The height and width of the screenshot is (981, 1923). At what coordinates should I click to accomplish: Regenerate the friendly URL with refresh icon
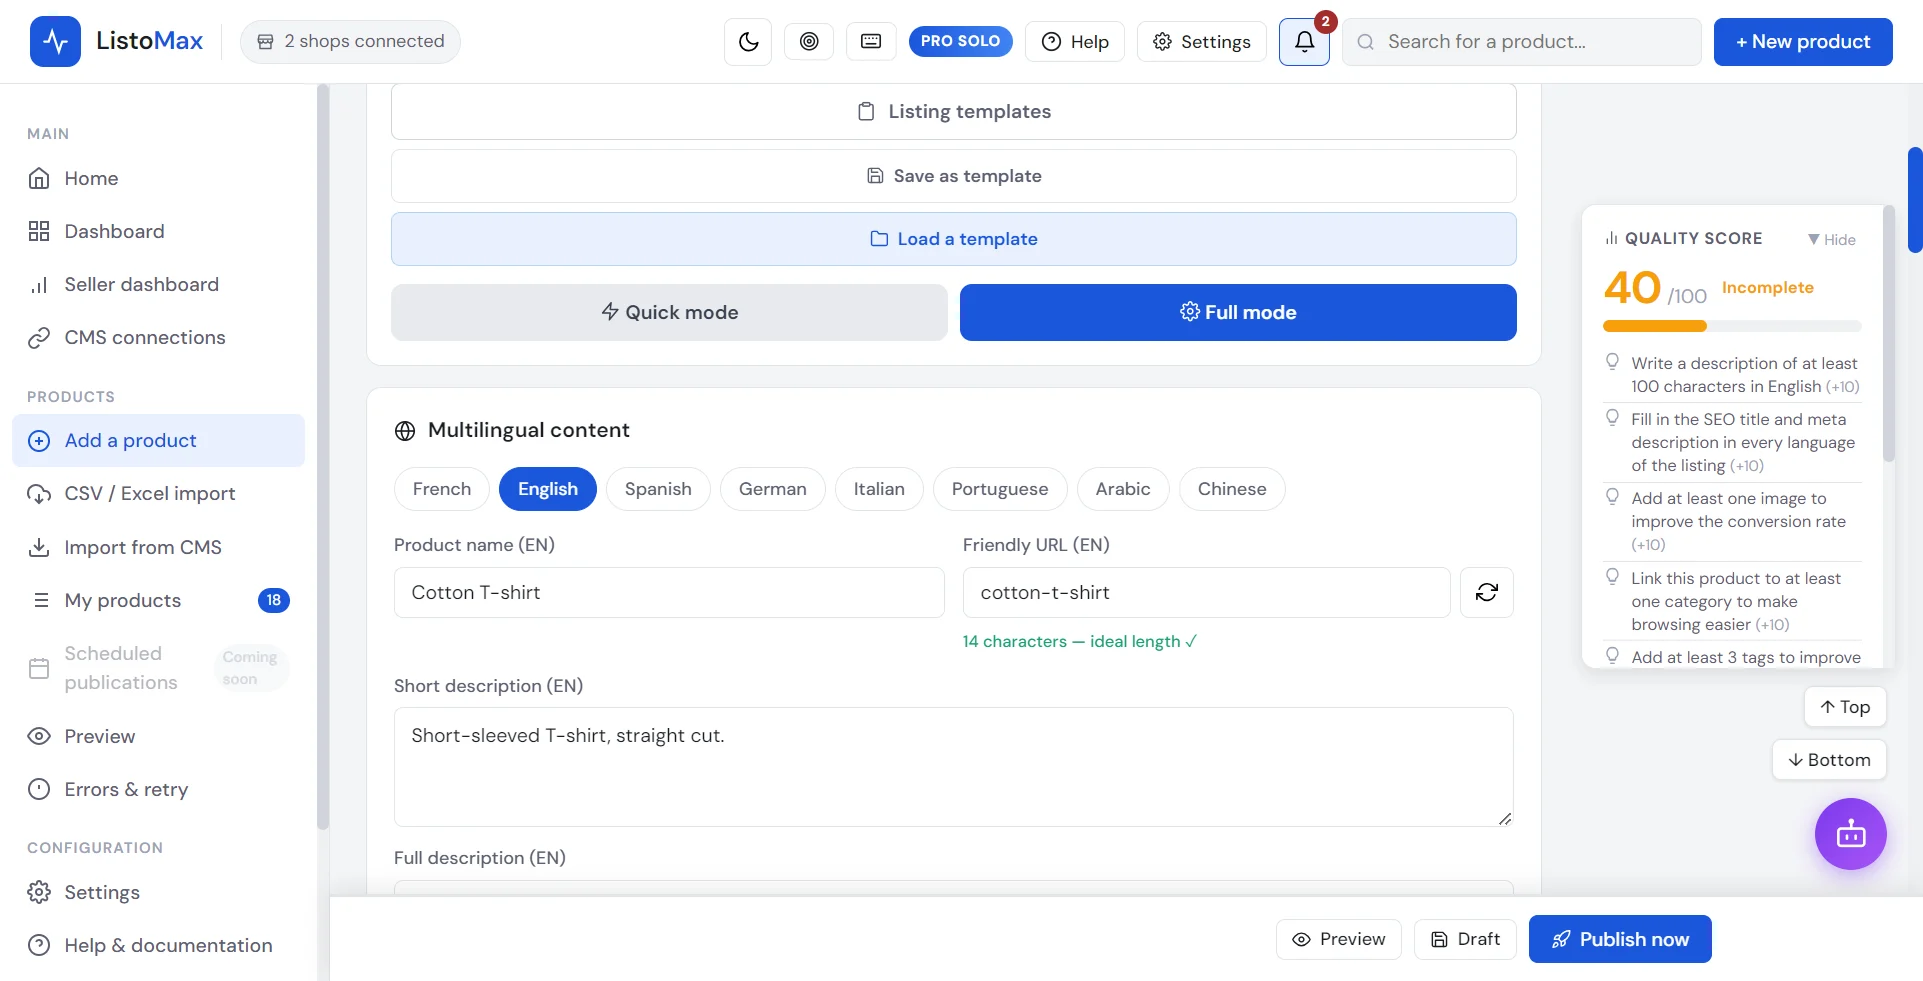pos(1487,592)
